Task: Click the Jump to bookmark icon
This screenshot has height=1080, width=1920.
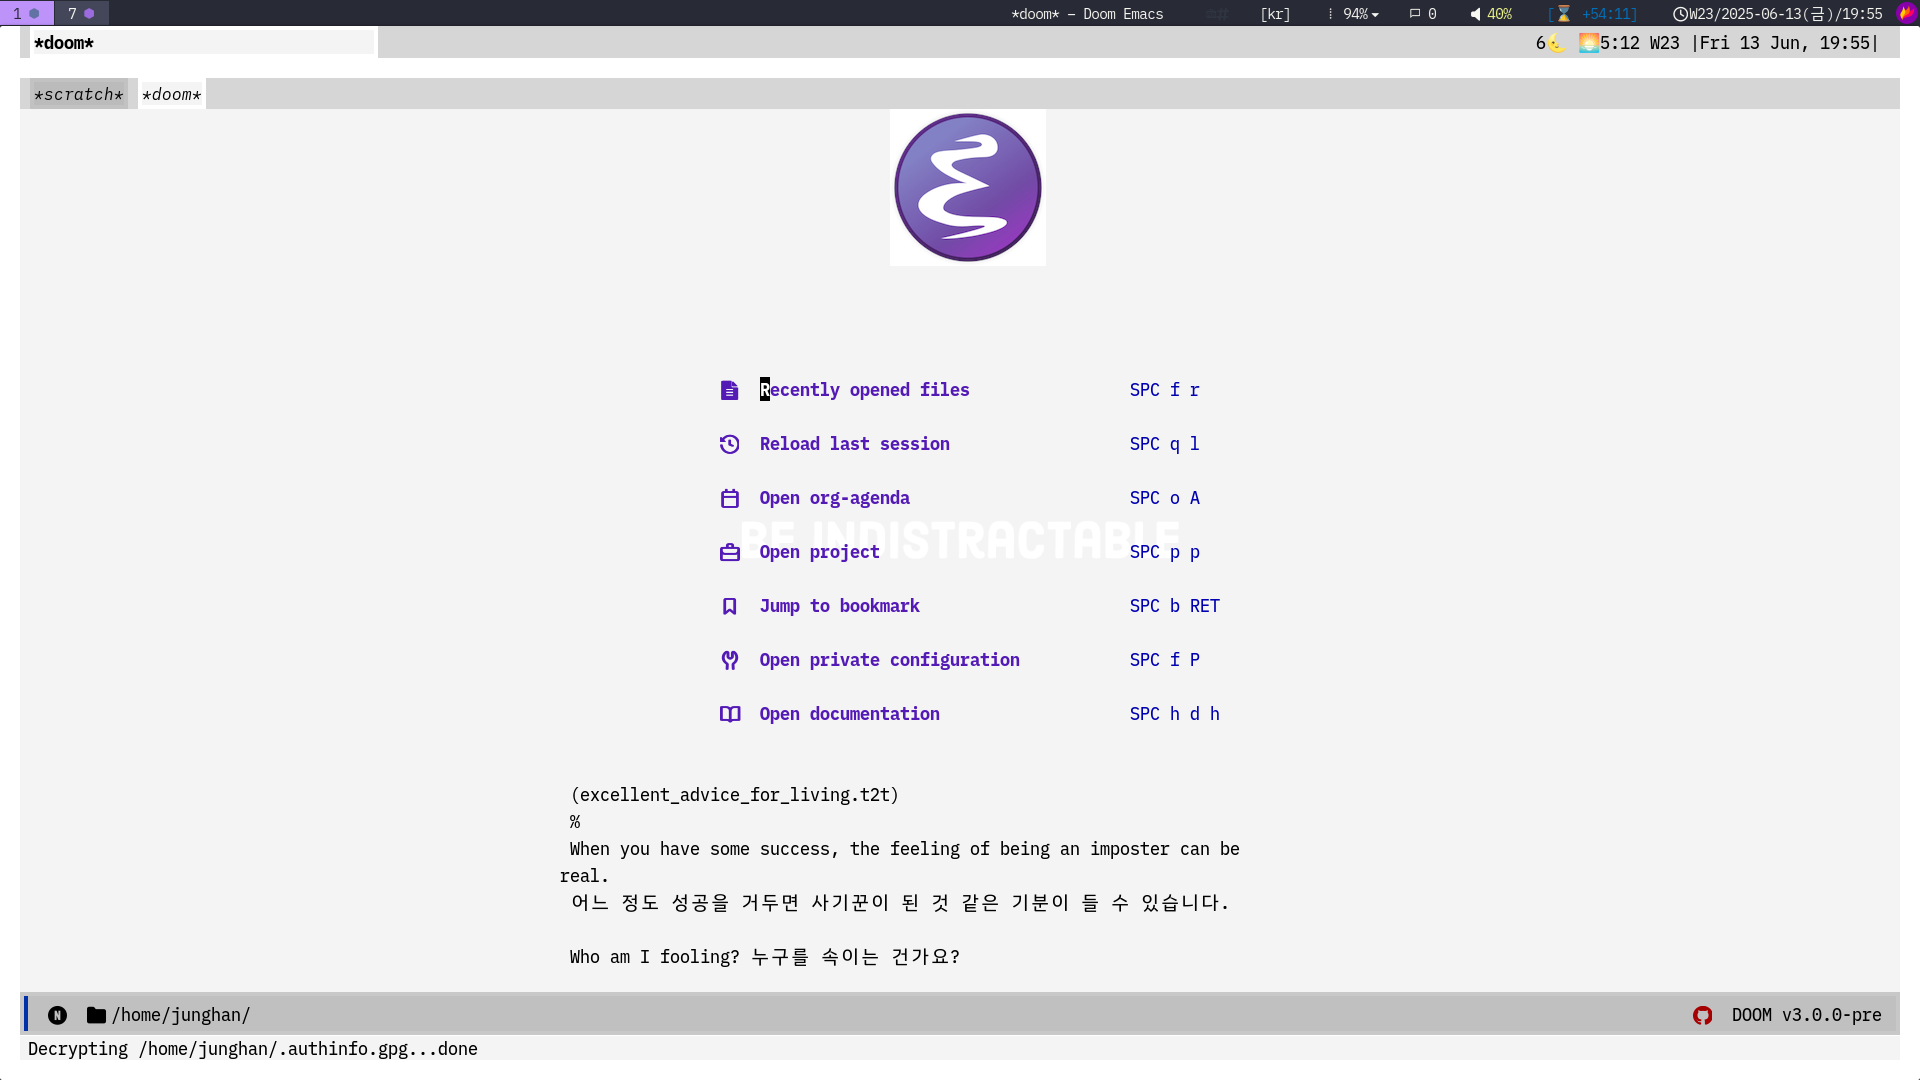Action: coord(729,606)
